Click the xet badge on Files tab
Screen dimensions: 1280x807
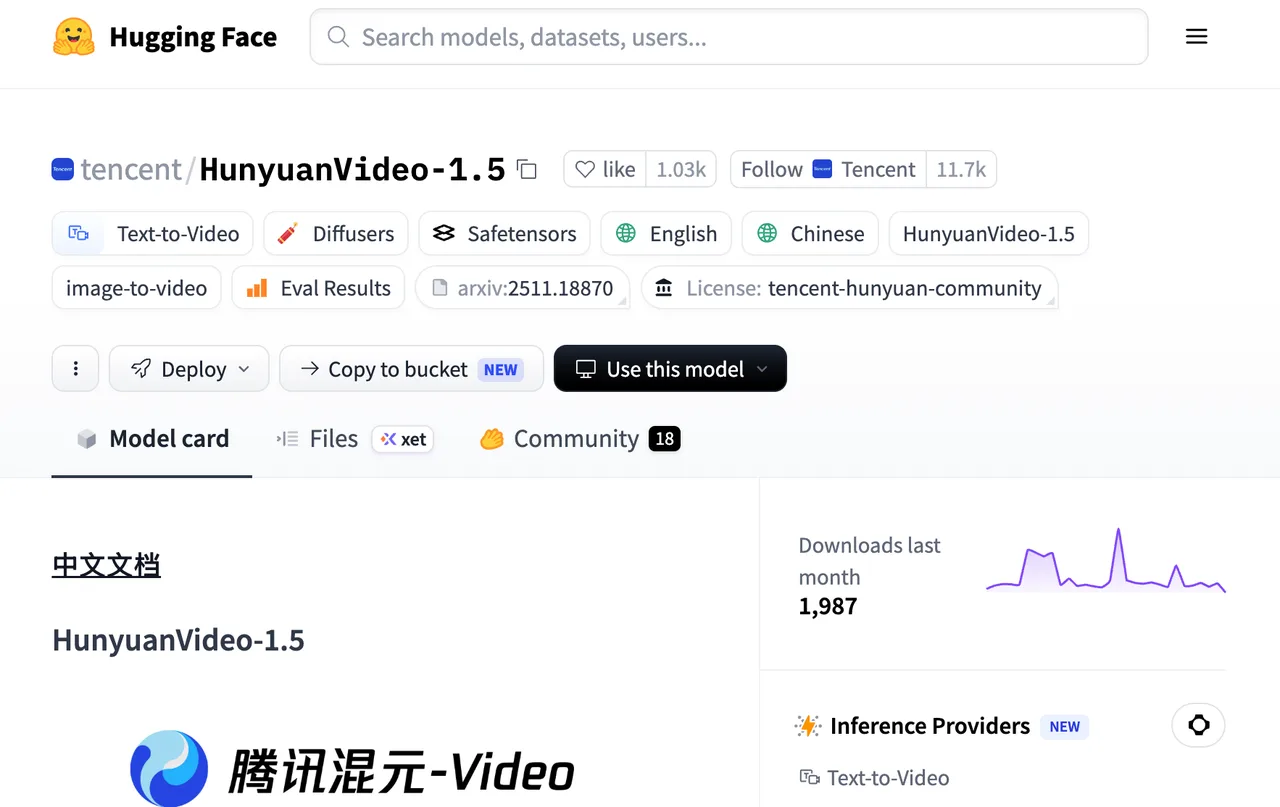(403, 439)
